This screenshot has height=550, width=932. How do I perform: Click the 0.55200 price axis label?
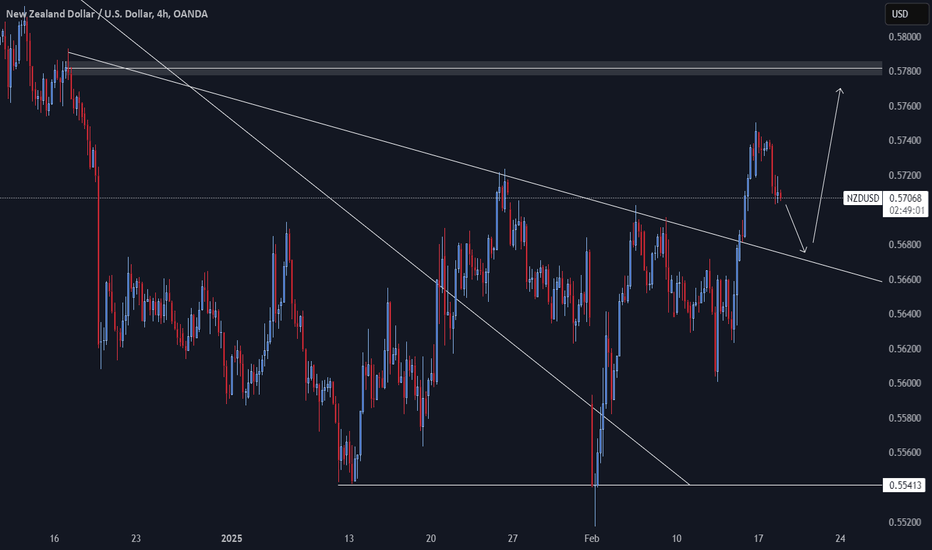pyautogui.click(x=905, y=521)
